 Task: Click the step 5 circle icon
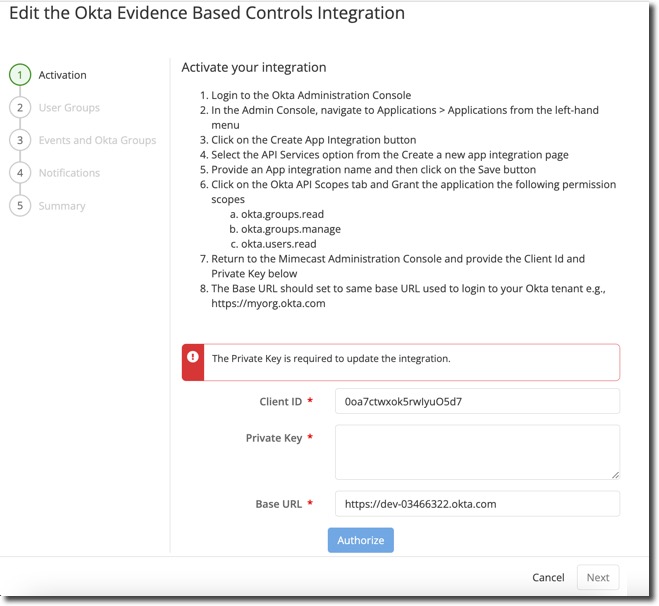[19, 206]
